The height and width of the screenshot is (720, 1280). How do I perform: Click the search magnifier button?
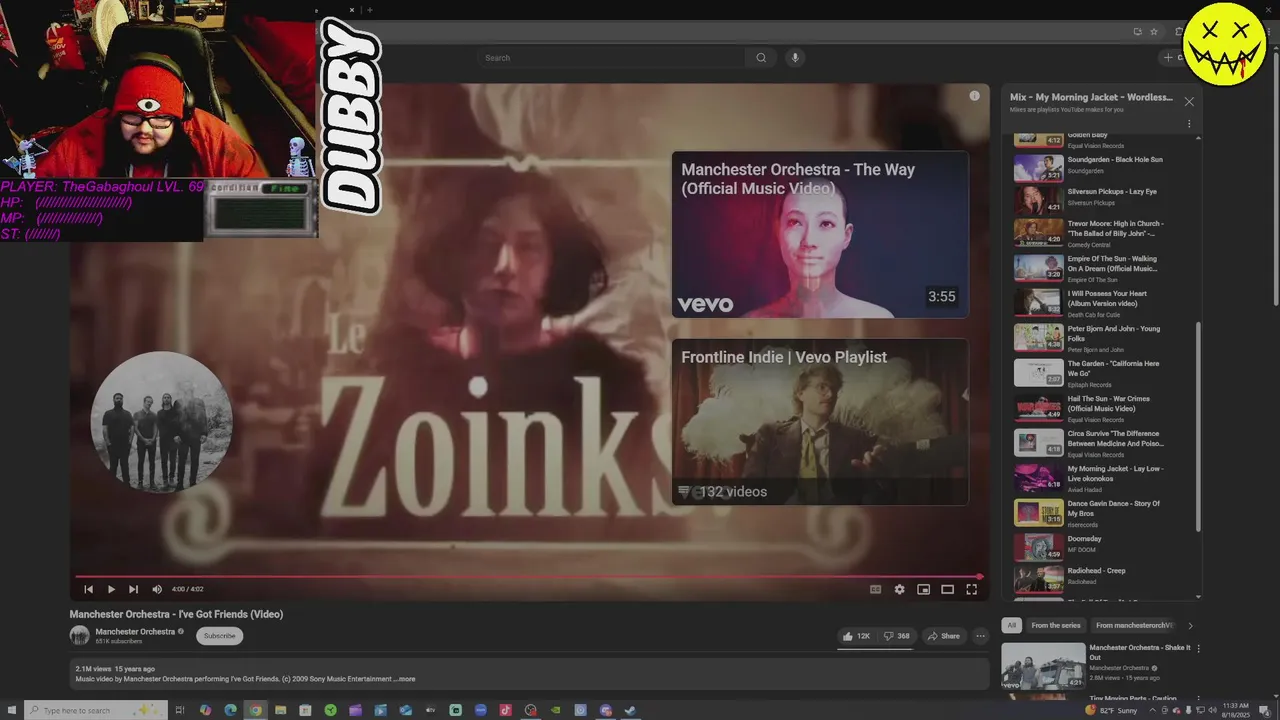click(x=761, y=58)
